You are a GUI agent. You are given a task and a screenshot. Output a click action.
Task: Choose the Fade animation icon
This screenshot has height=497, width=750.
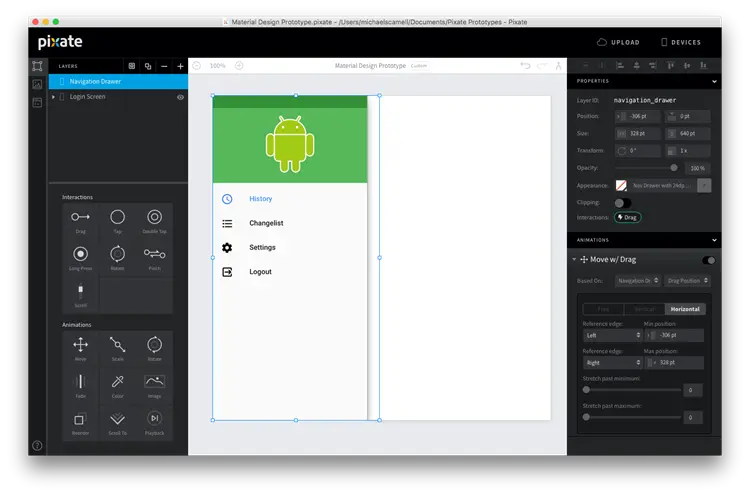click(x=80, y=381)
